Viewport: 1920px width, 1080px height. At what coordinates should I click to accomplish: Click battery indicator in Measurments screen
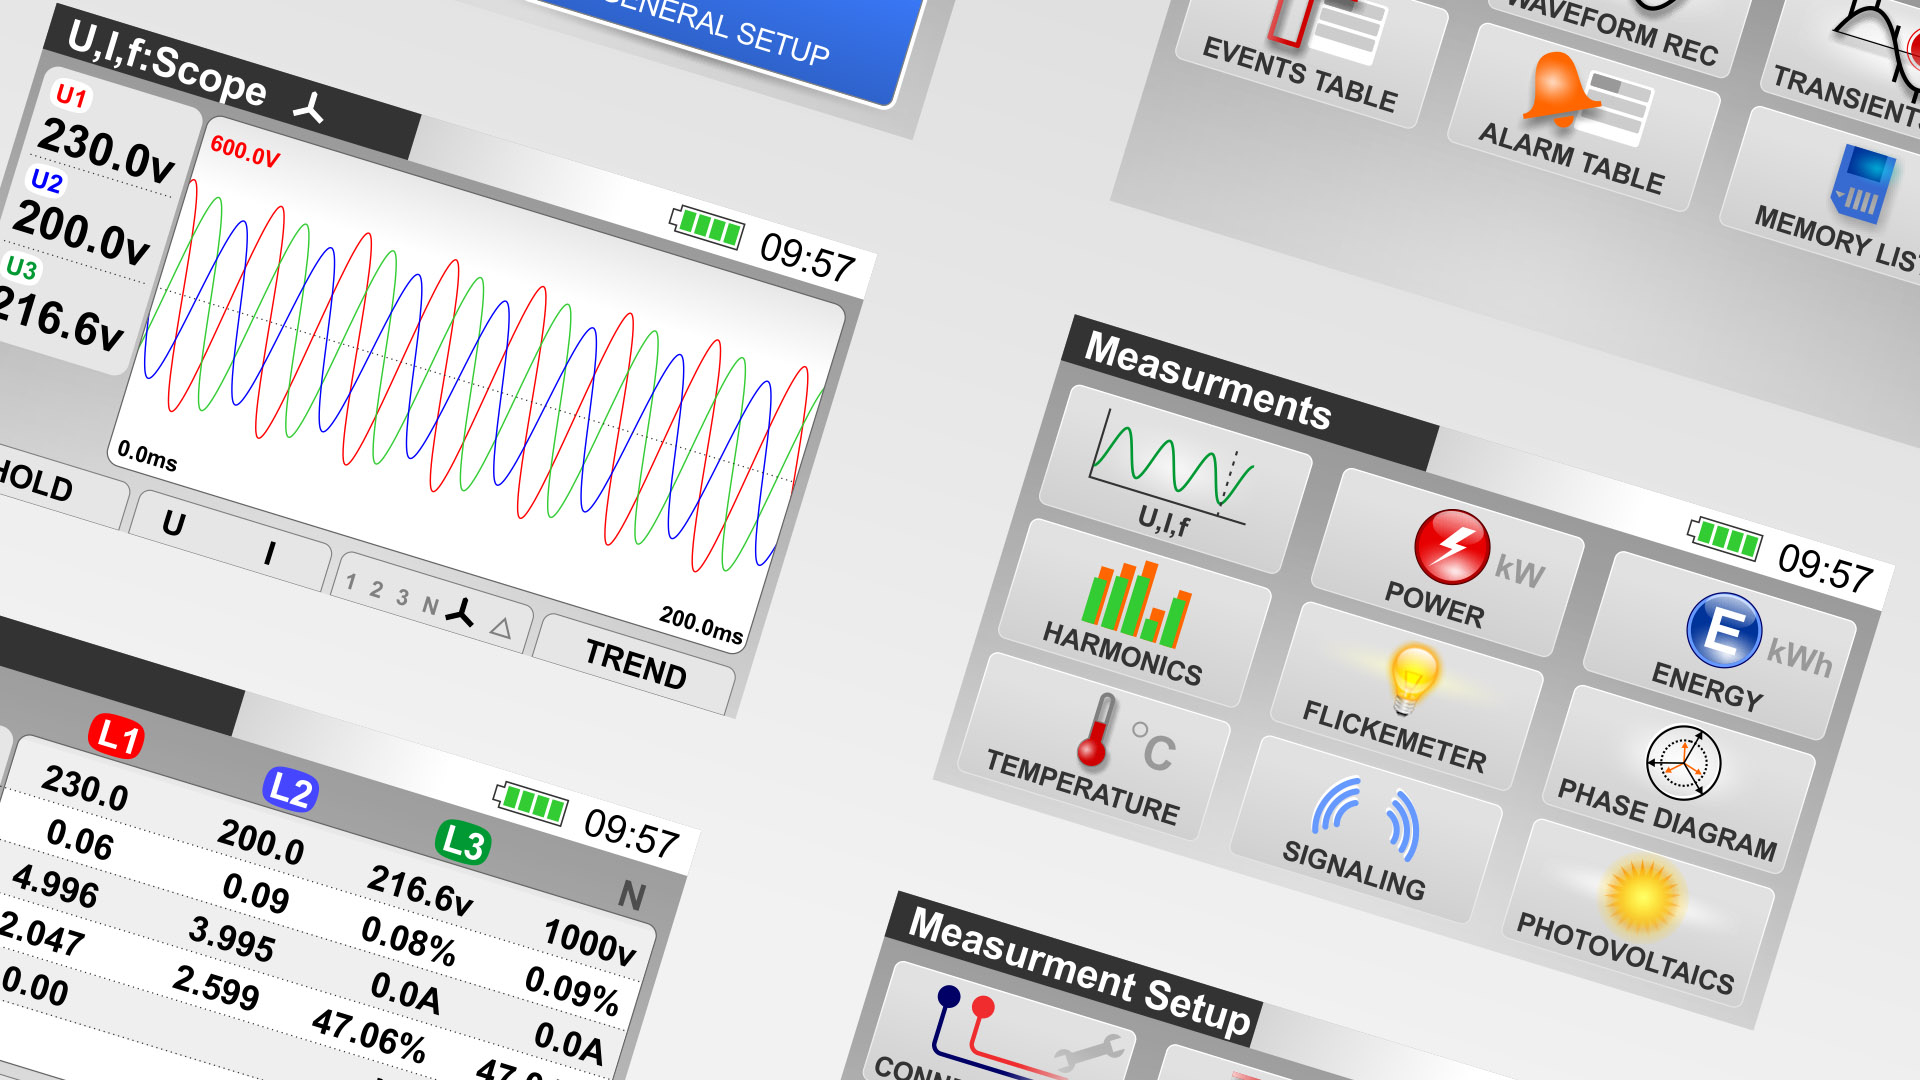(x=1725, y=537)
